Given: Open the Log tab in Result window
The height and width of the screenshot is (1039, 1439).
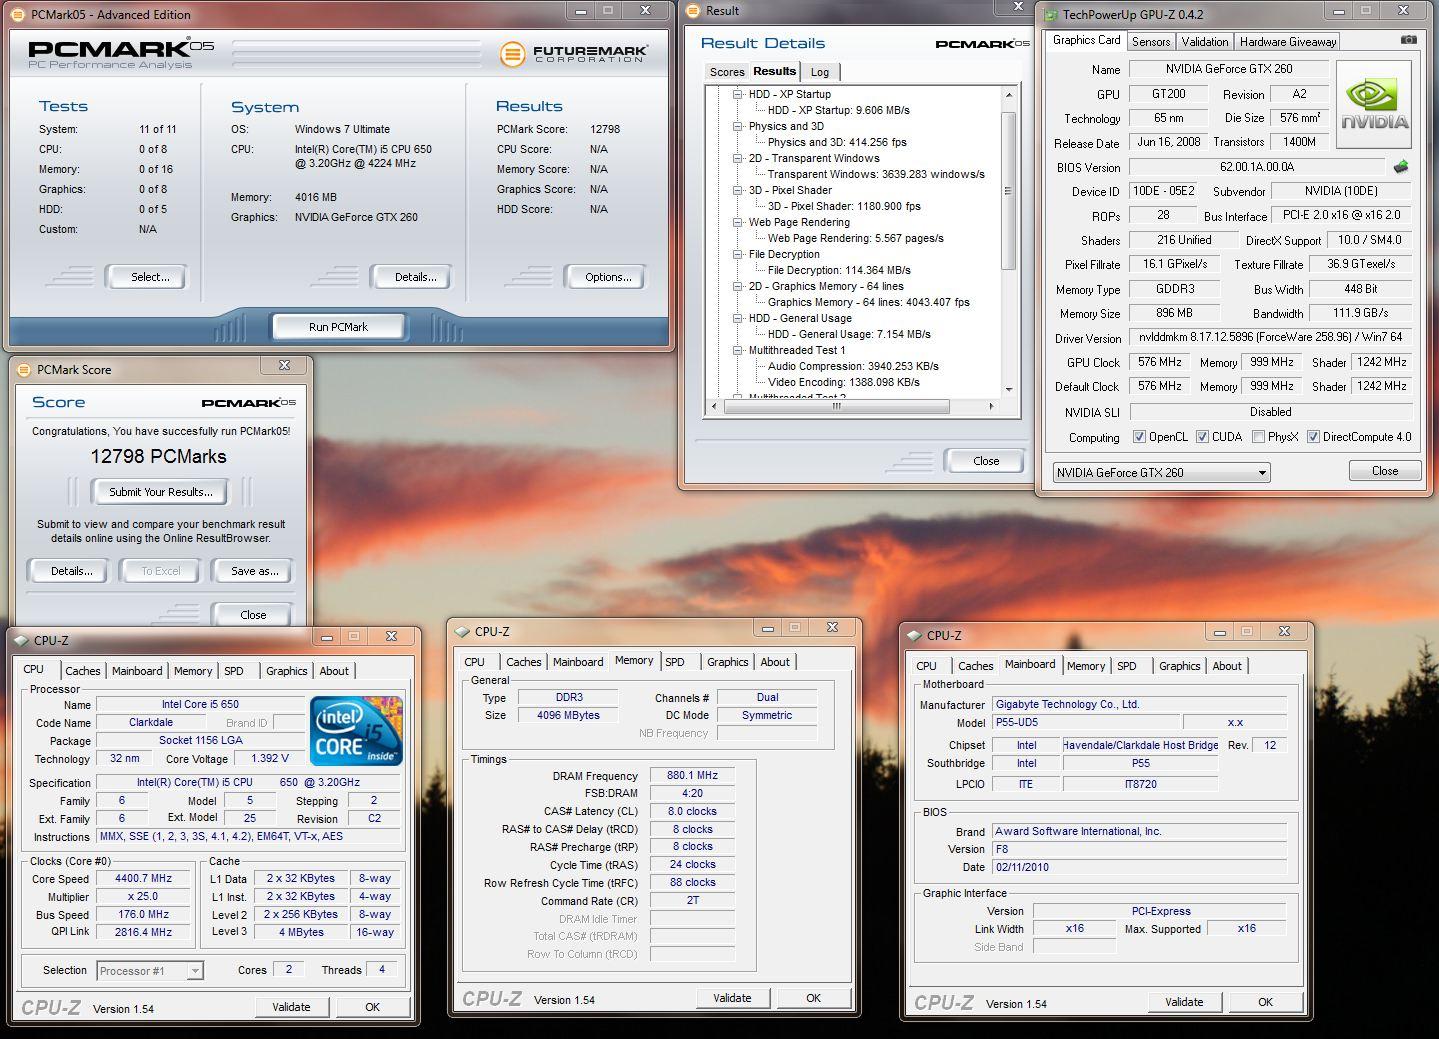Looking at the screenshot, I should tap(820, 72).
